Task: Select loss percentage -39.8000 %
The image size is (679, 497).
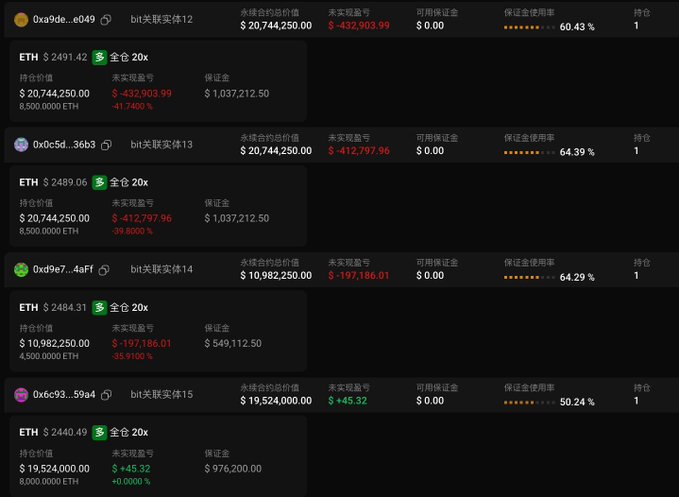Action: pyautogui.click(x=132, y=231)
